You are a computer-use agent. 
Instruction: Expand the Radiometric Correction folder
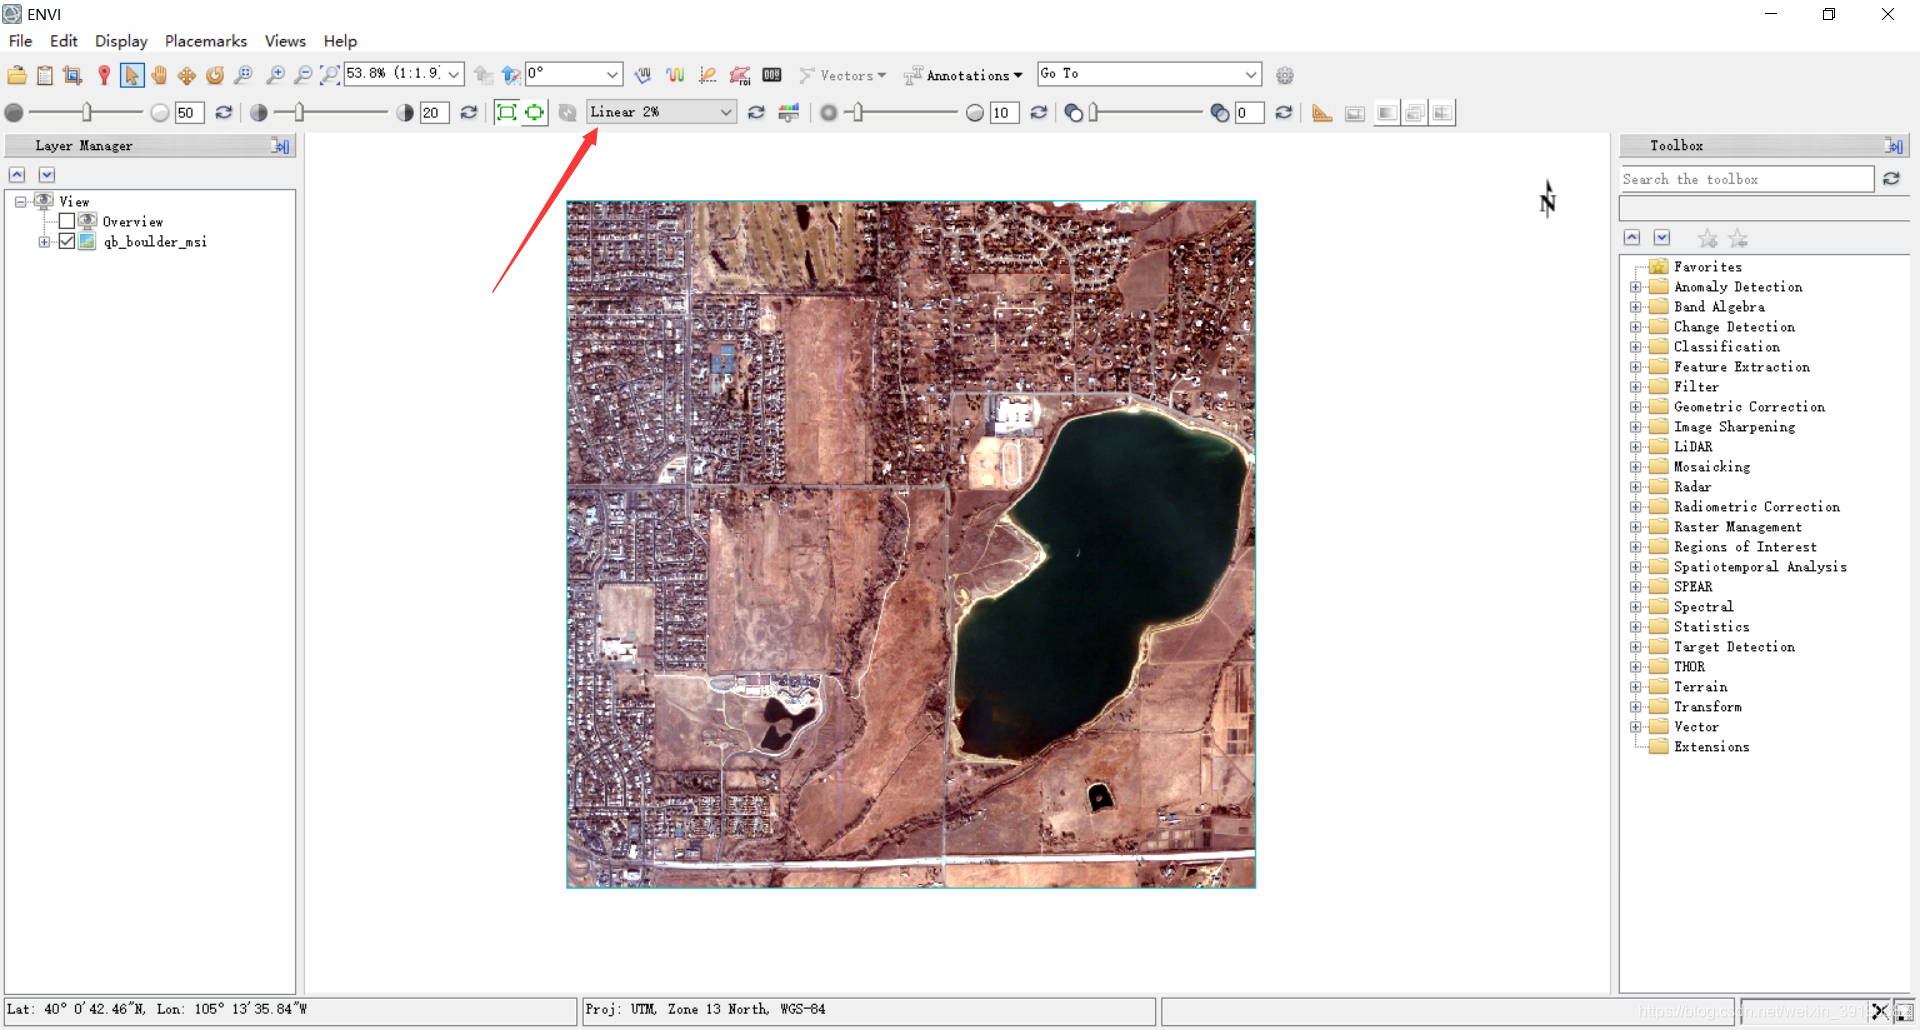pos(1636,507)
